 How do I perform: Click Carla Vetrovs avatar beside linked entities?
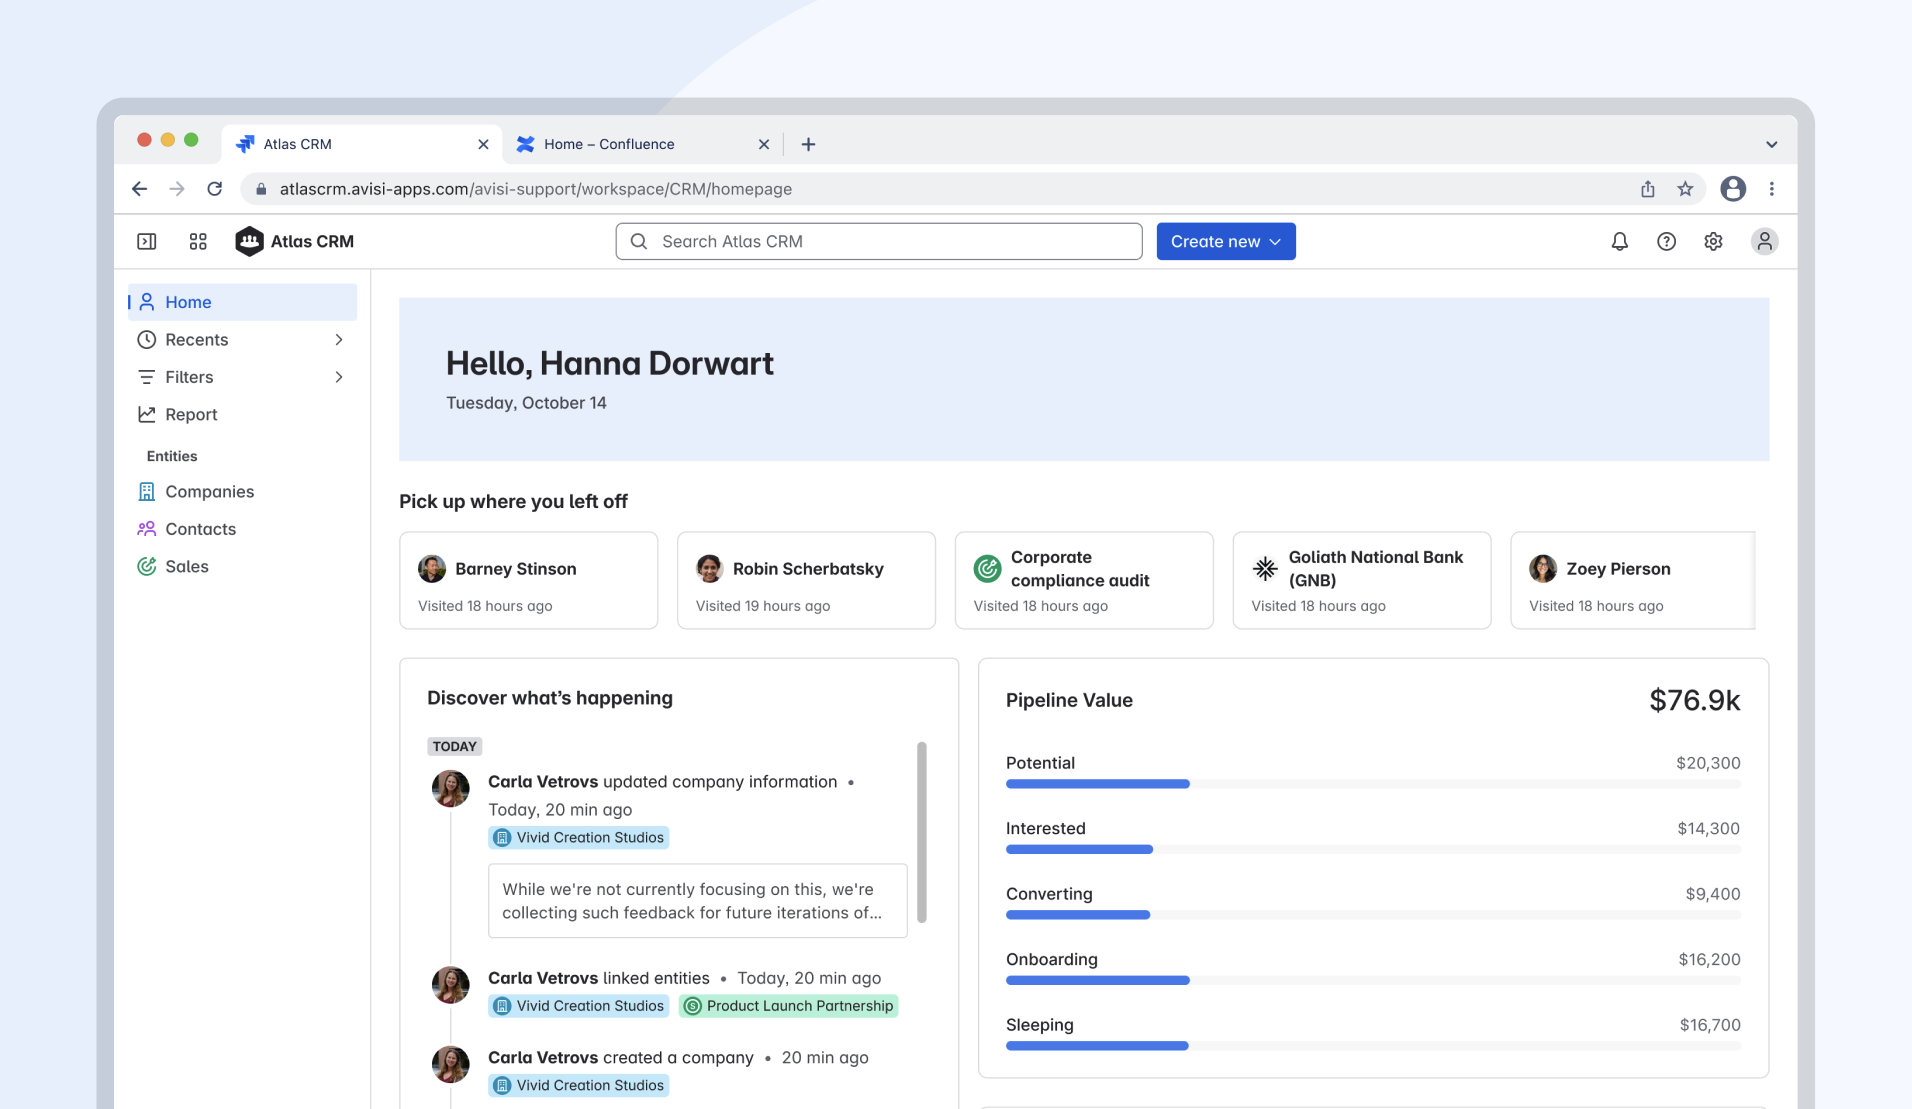[x=450, y=985]
